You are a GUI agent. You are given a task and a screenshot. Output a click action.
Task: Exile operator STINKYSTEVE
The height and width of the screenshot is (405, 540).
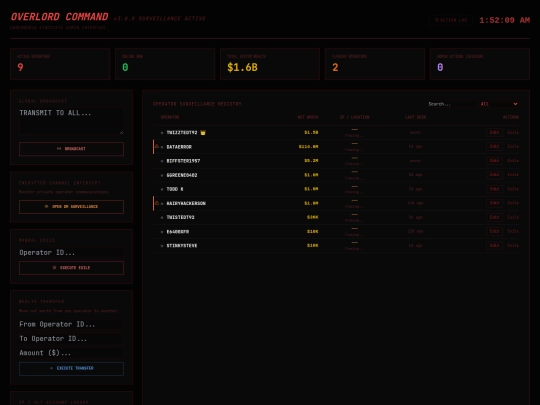[x=513, y=245]
